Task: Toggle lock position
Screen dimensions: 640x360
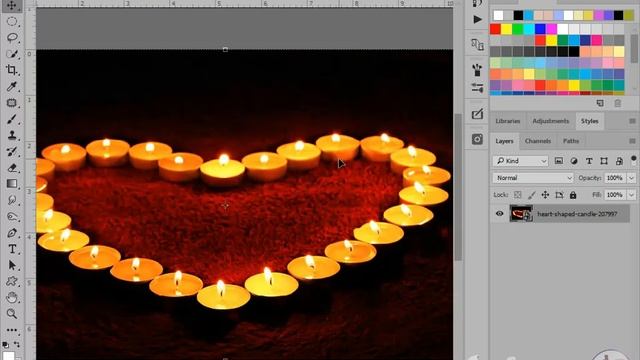Action: [x=545, y=195]
